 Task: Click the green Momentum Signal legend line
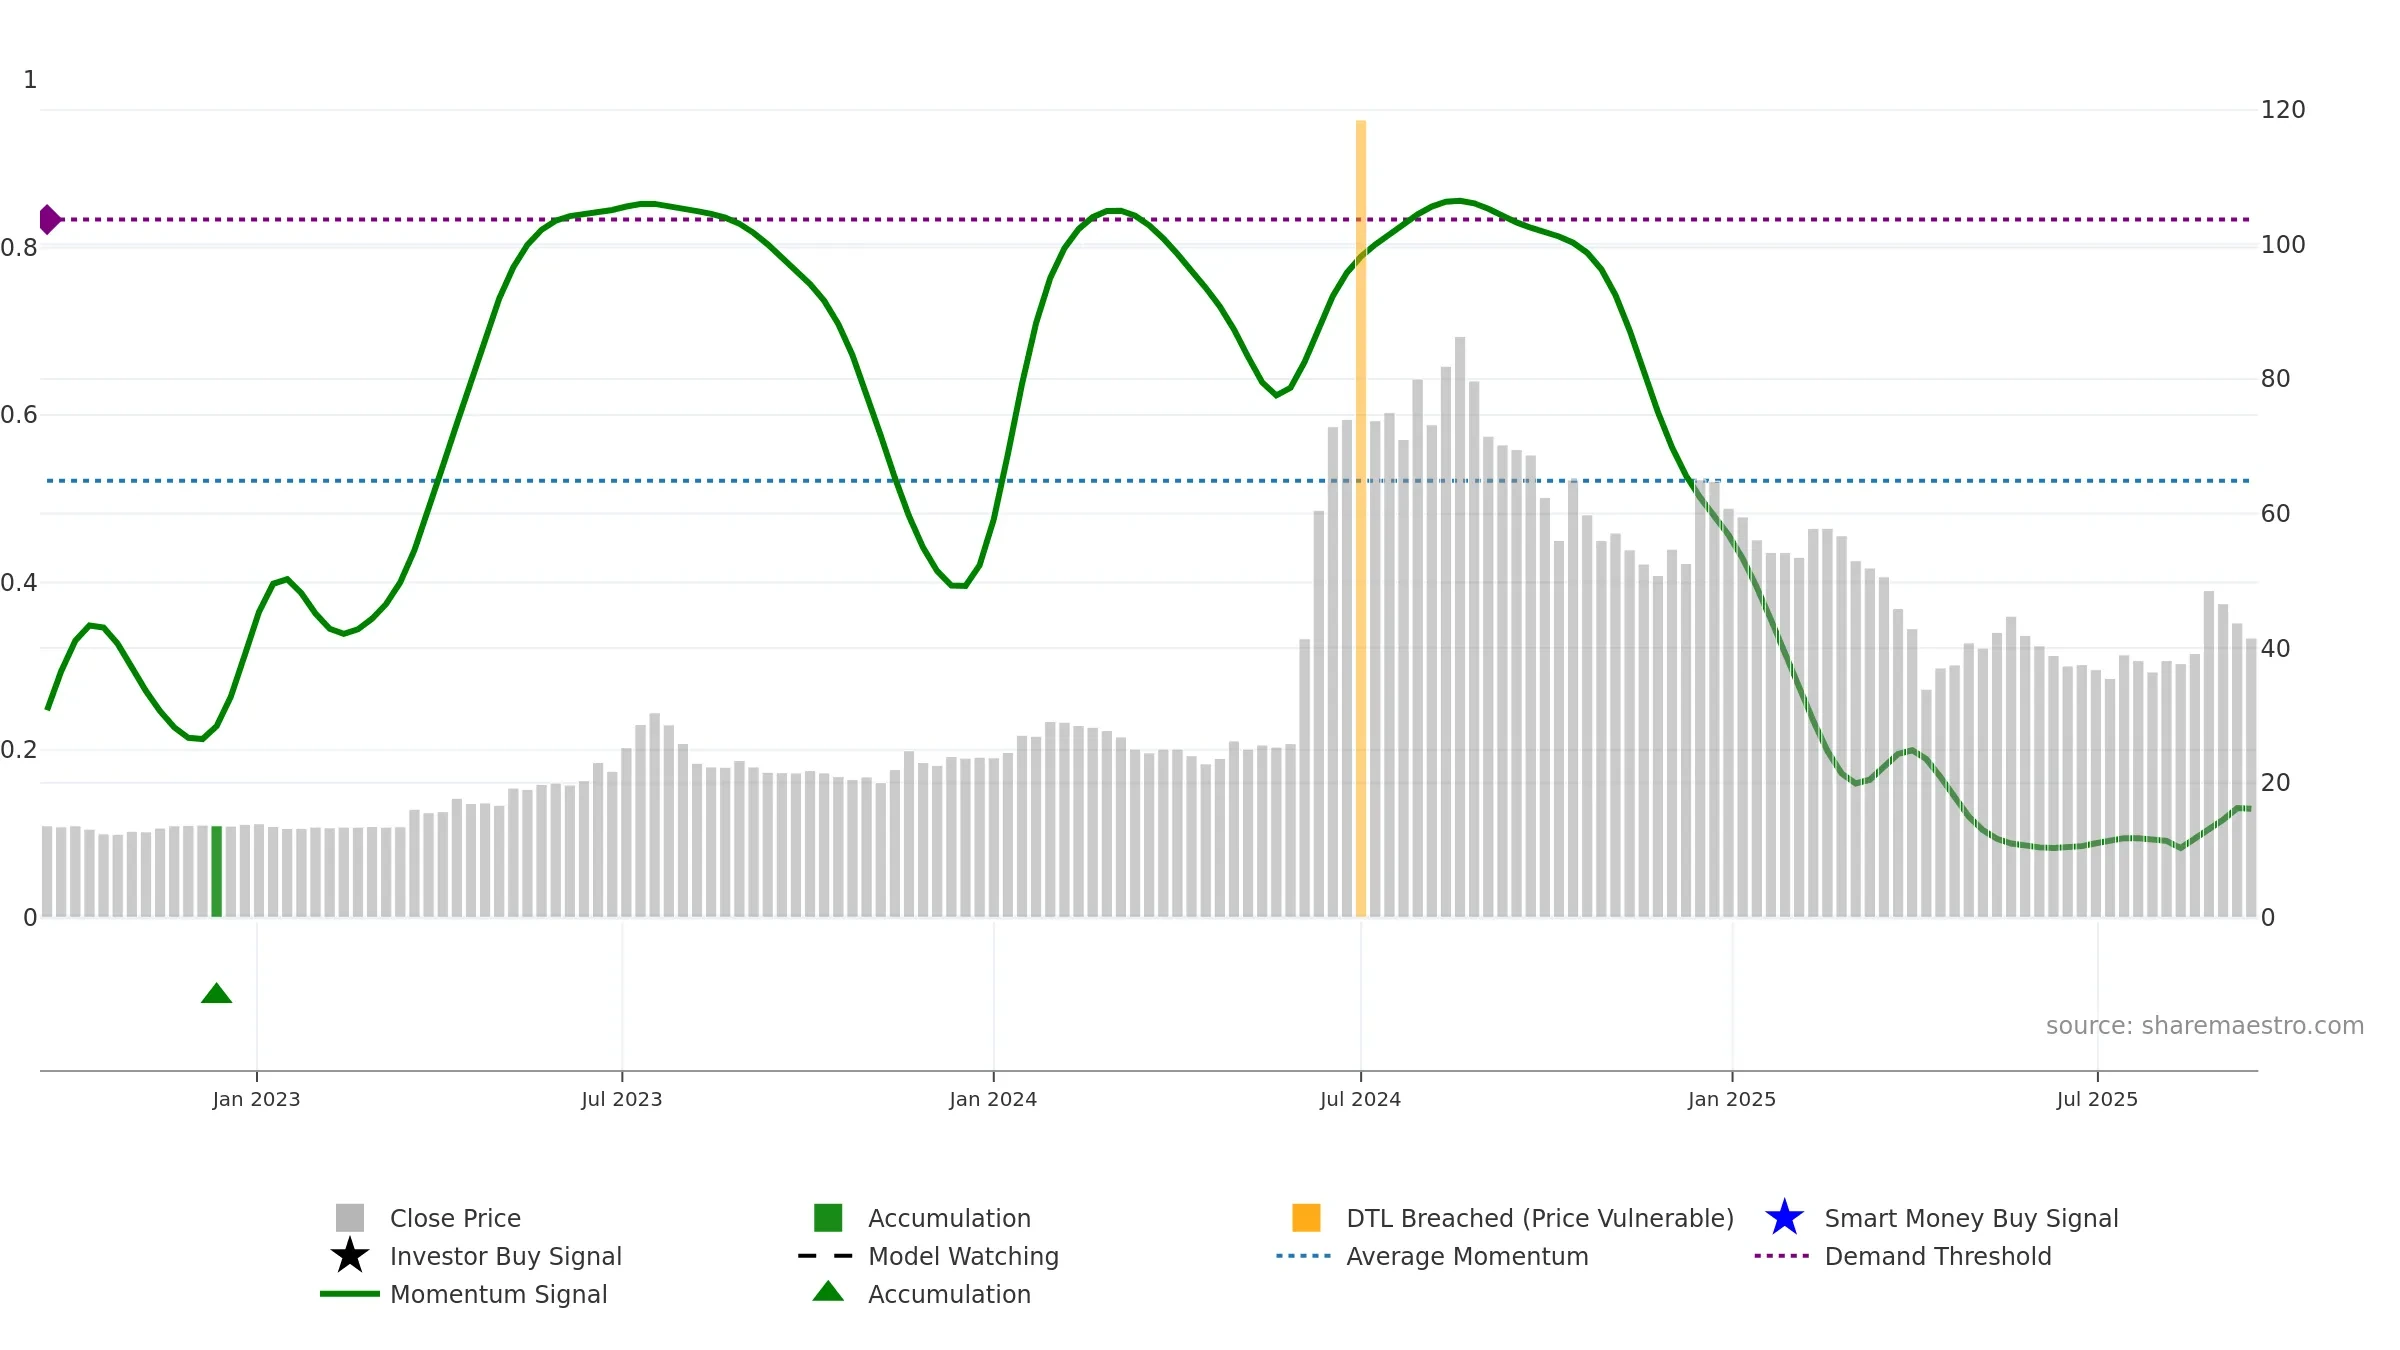point(350,1294)
